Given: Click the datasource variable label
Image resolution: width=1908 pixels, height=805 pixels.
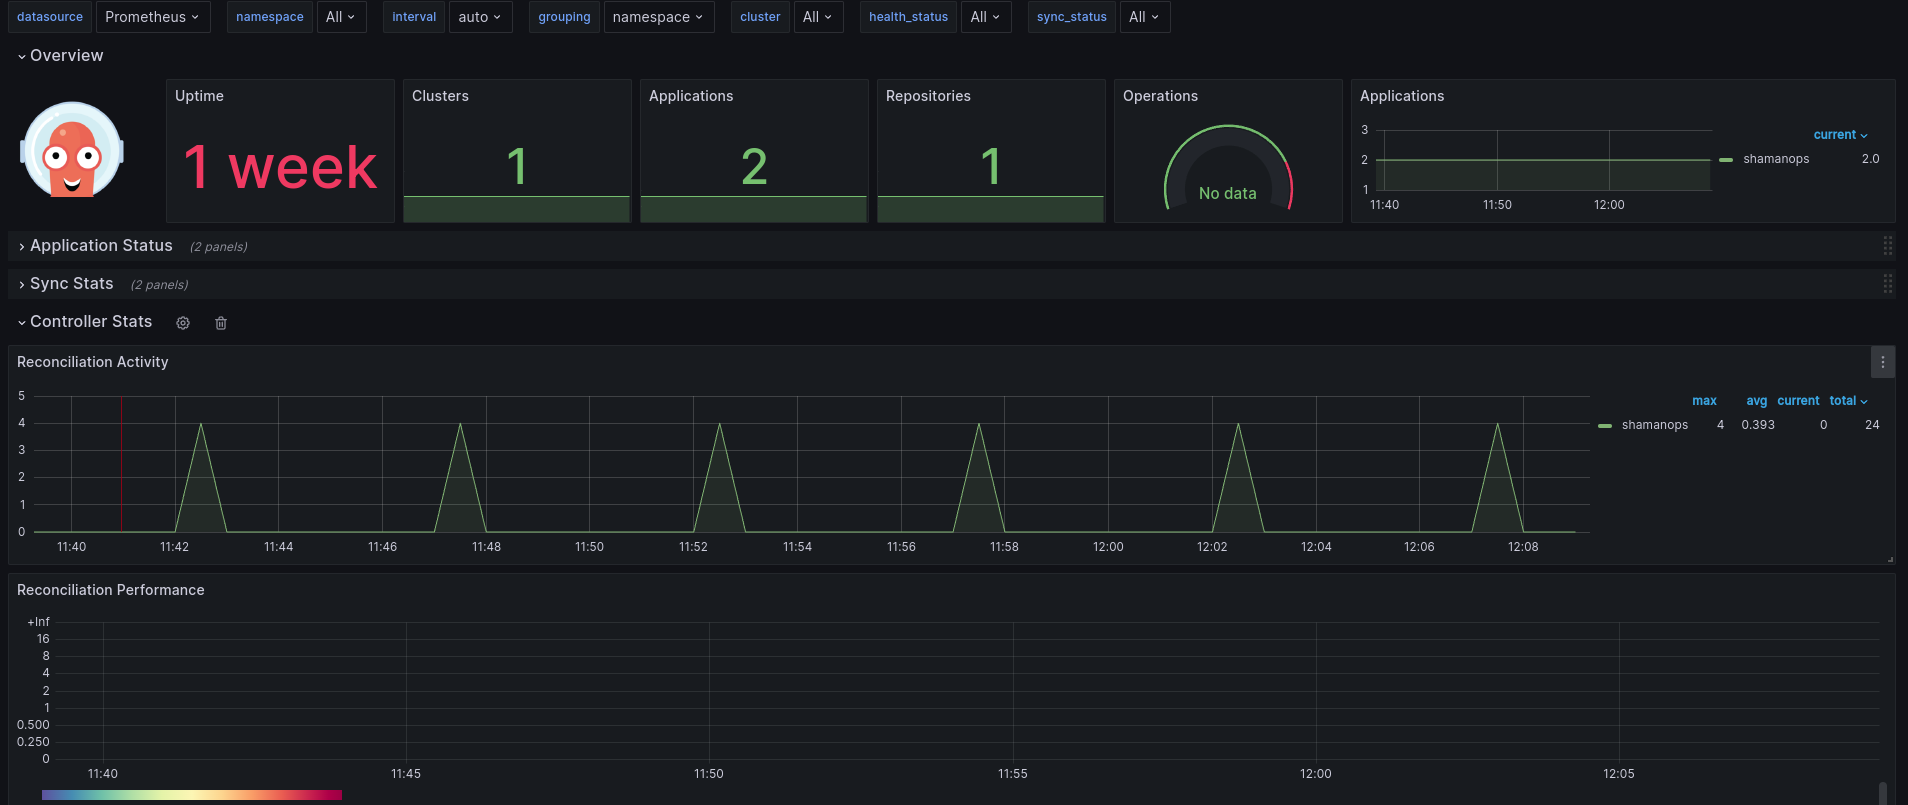Looking at the screenshot, I should (x=50, y=17).
